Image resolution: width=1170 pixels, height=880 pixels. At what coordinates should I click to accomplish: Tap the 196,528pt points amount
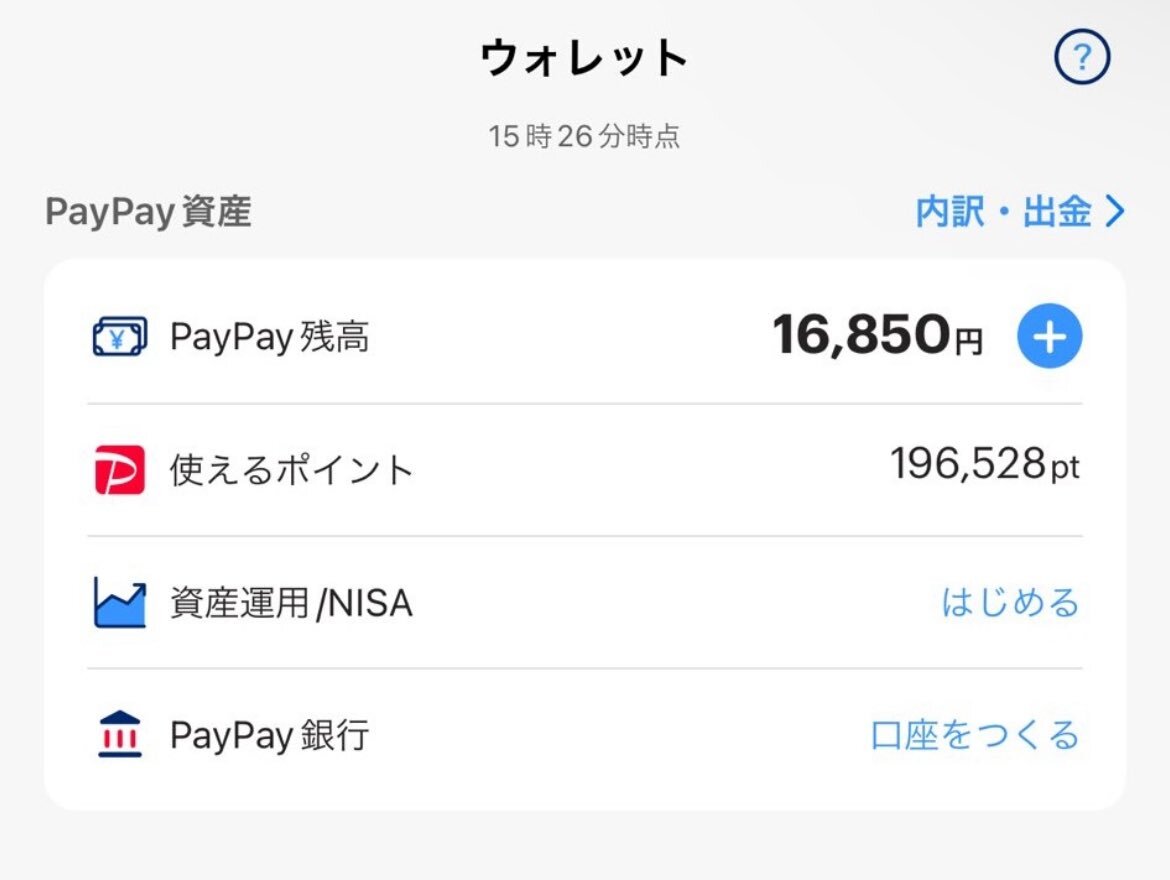coord(985,464)
